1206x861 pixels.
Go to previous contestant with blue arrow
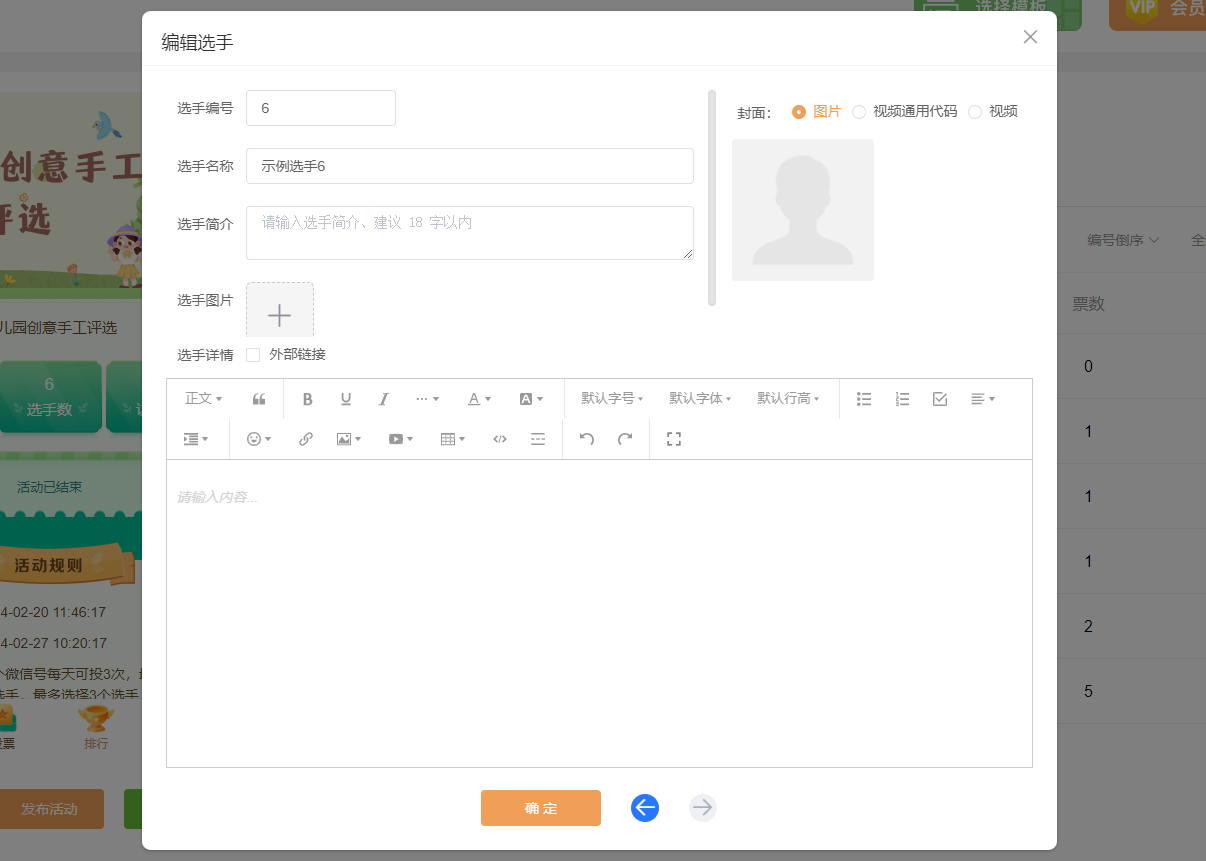coord(645,808)
